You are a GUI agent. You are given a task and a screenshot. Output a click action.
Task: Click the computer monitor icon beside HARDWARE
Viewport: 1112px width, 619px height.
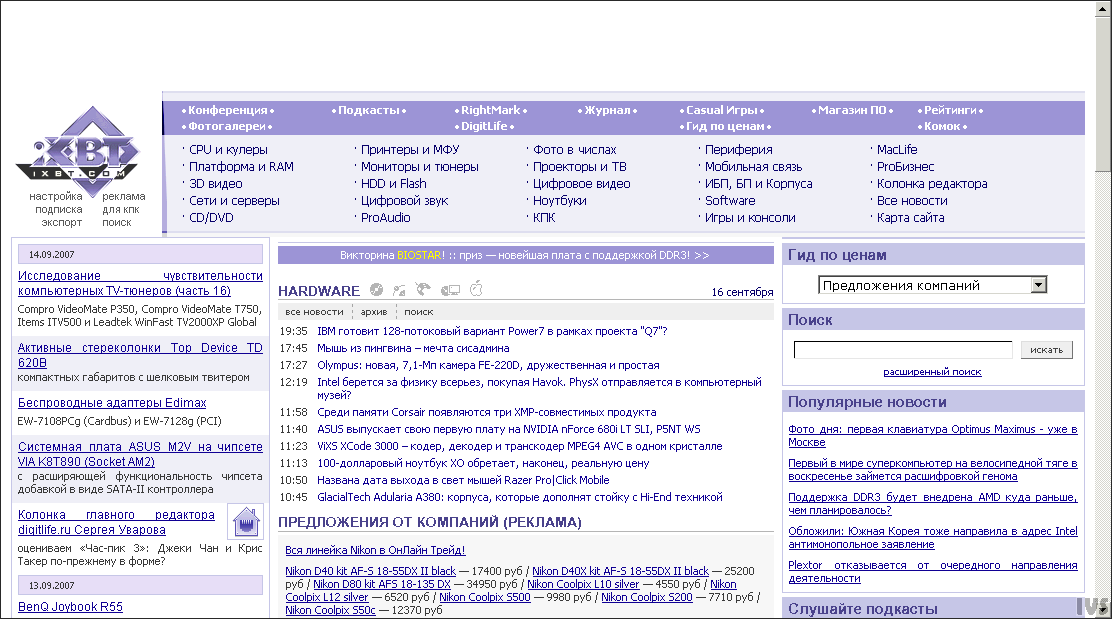[450, 291]
